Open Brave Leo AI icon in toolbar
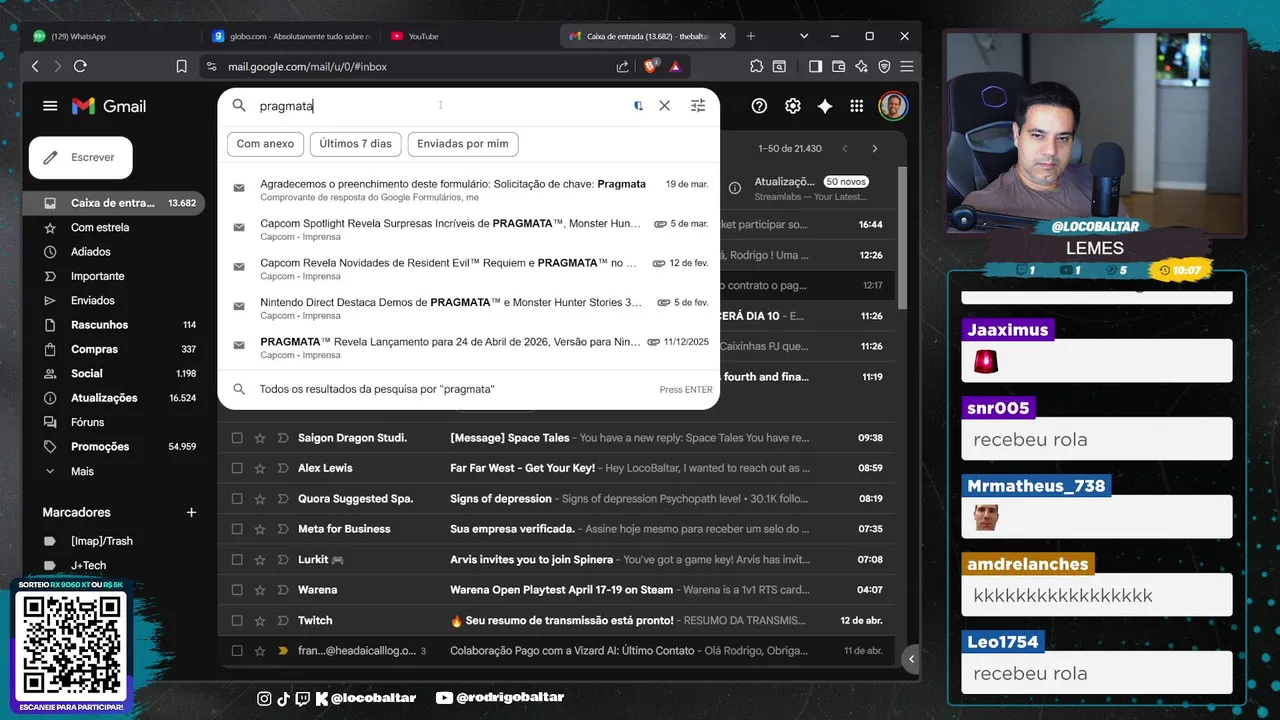Screen dimensions: 1280x720 pos(861,66)
